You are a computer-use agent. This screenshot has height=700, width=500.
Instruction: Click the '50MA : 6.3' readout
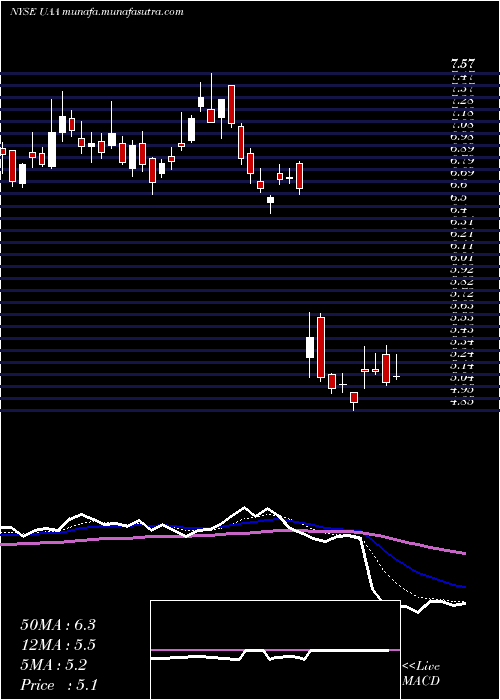point(58,625)
